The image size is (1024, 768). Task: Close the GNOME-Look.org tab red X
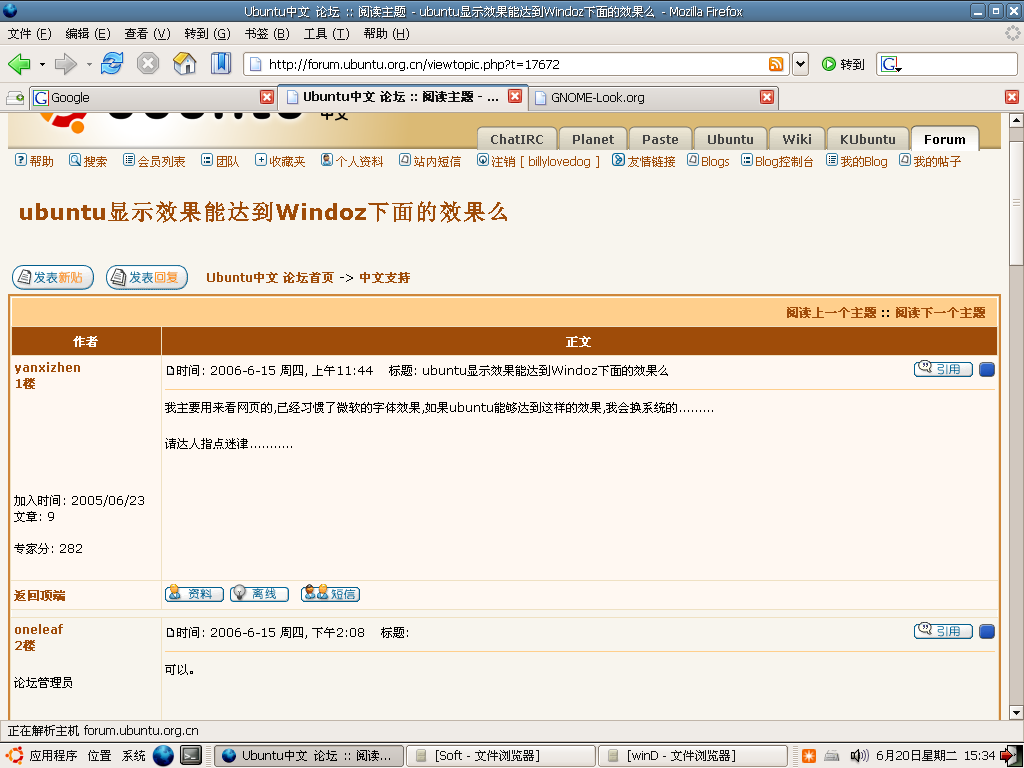(x=767, y=97)
